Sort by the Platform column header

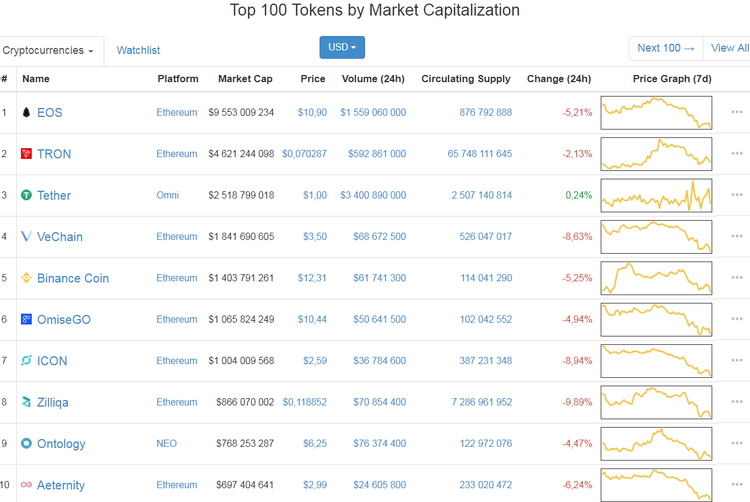(x=178, y=79)
